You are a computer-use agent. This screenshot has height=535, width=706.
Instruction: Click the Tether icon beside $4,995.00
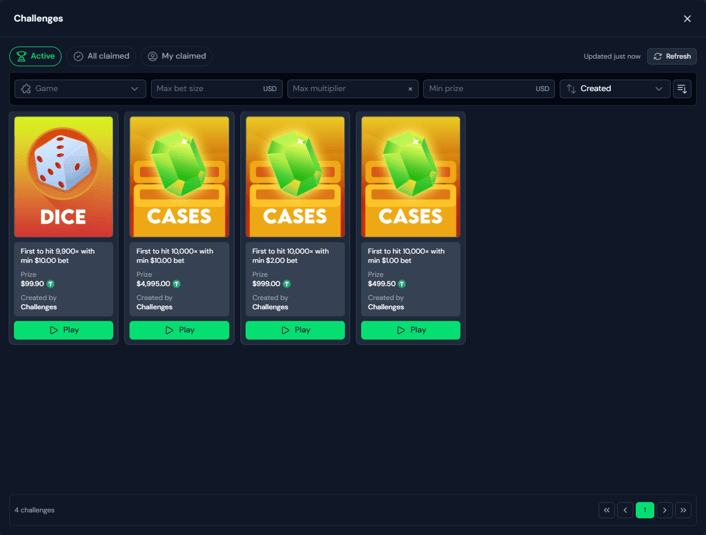click(x=176, y=284)
